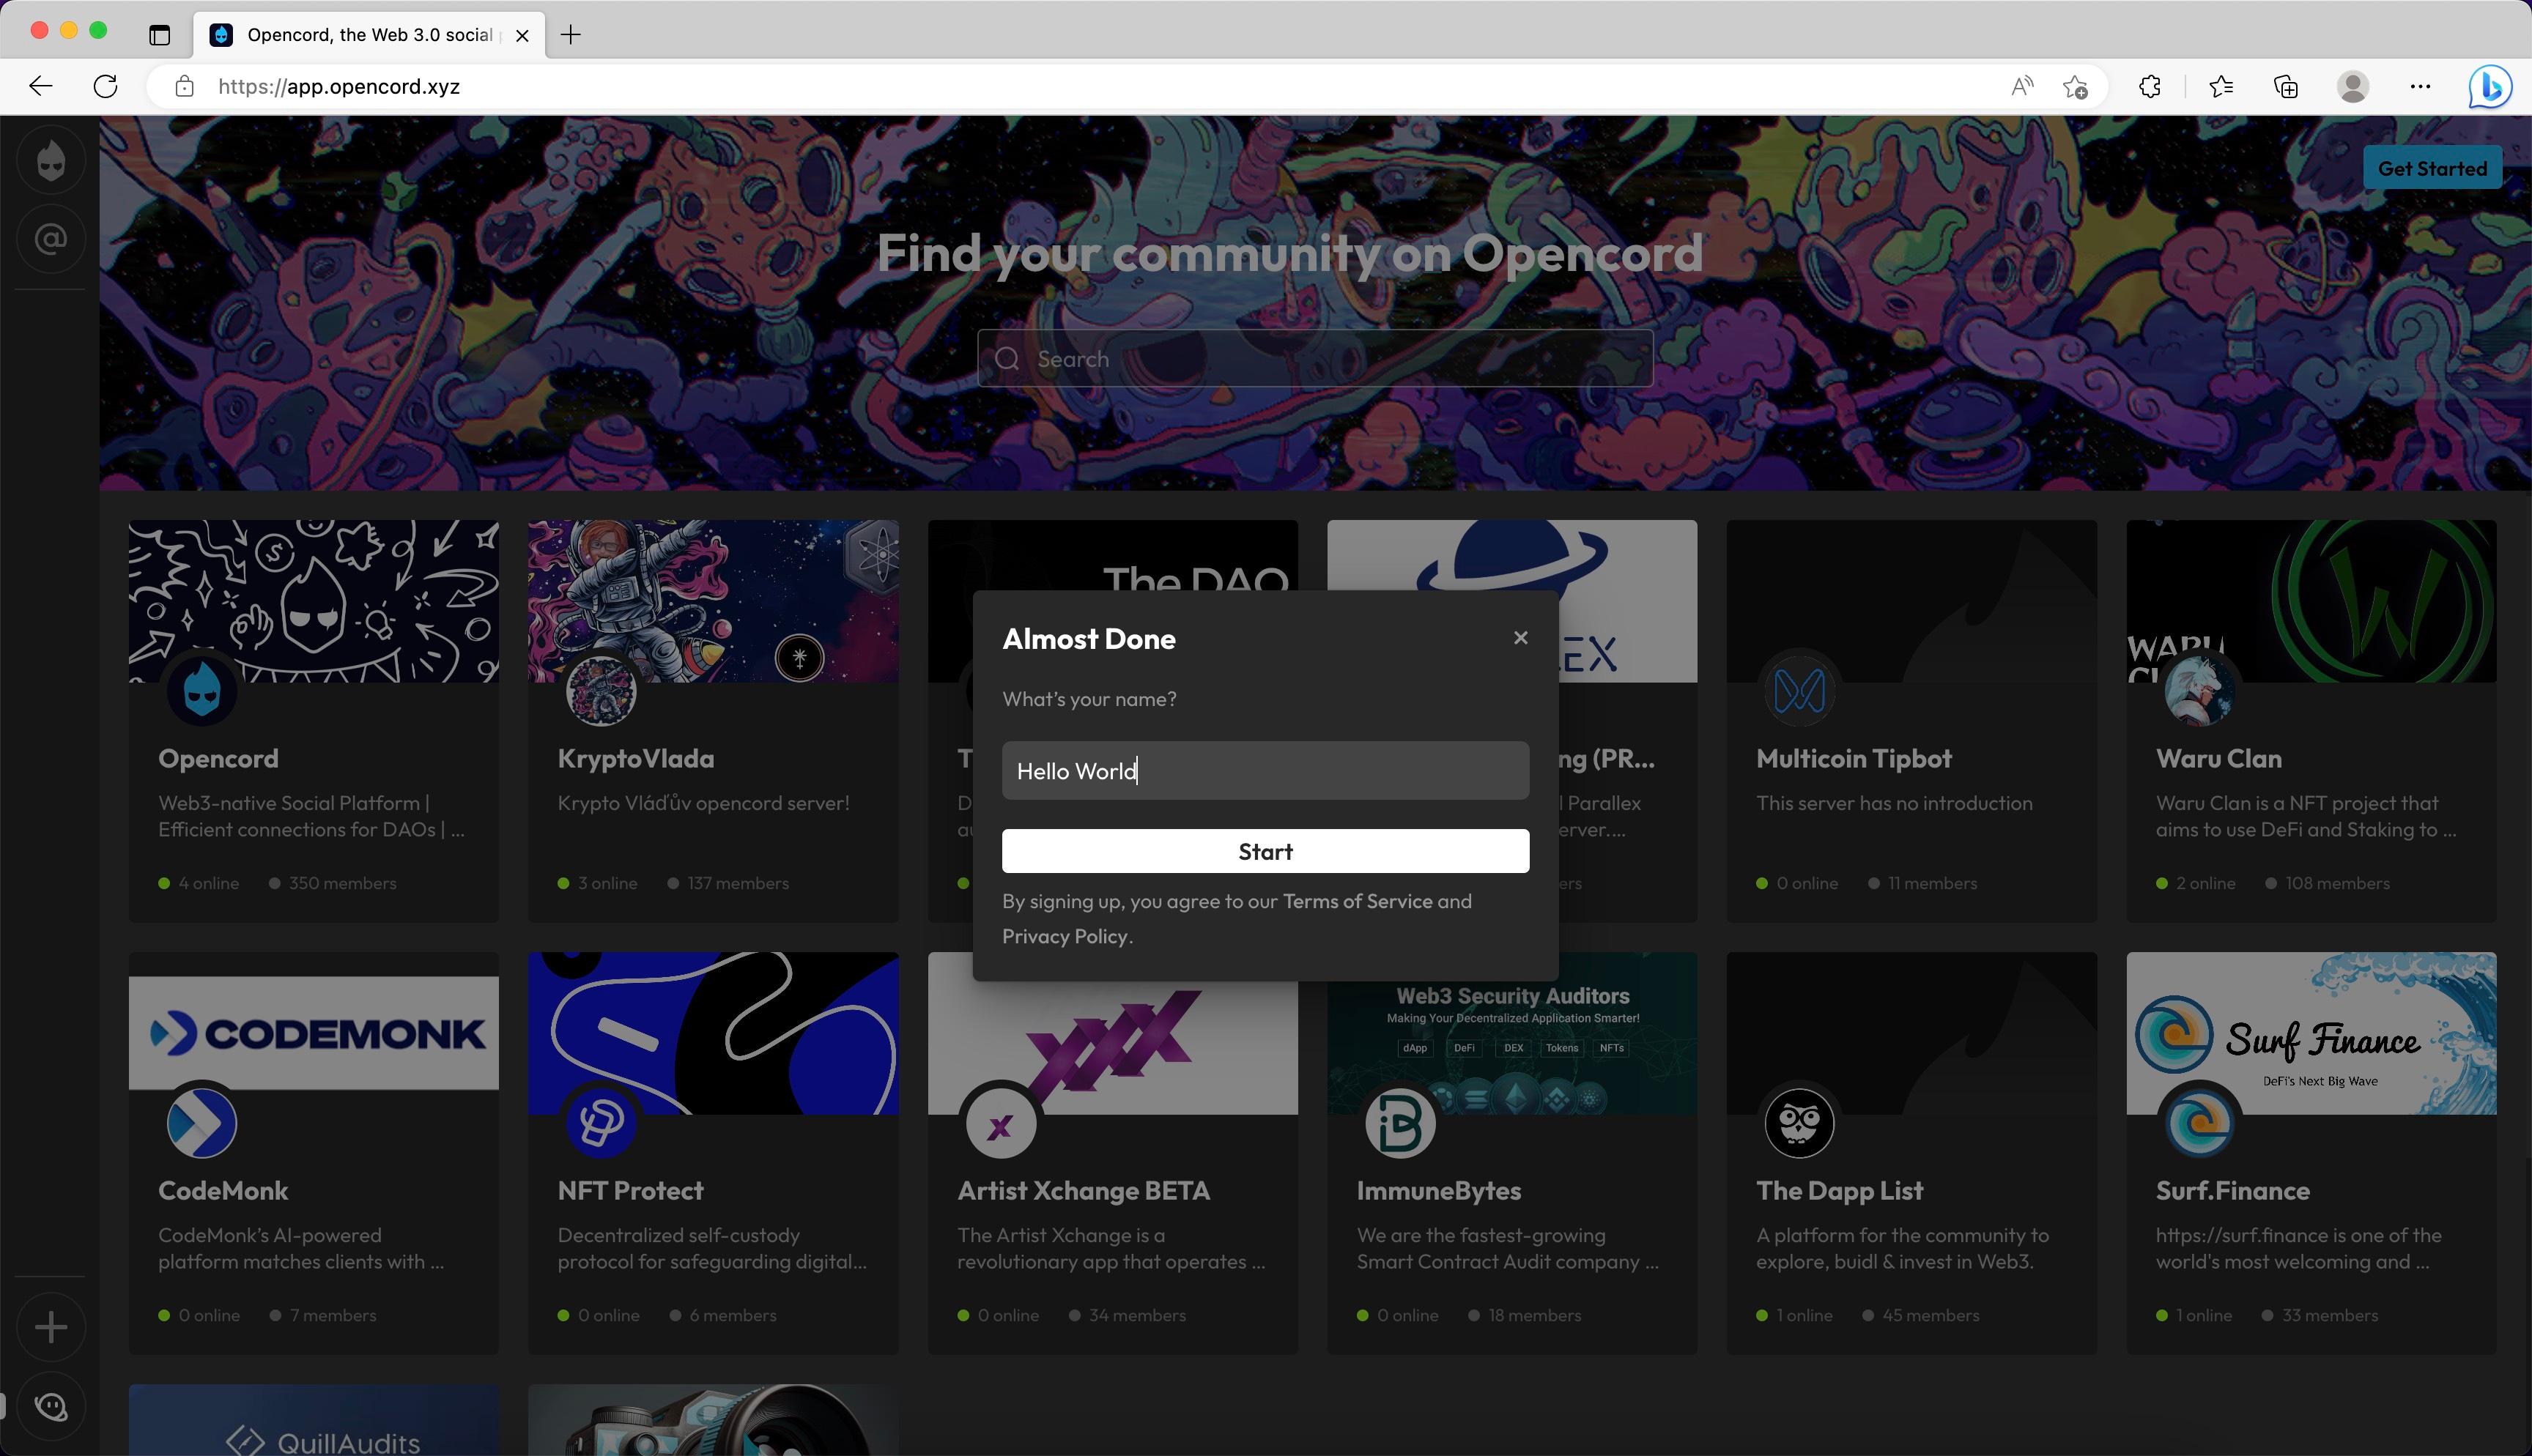The width and height of the screenshot is (2532, 1456).
Task: Click the Get Started button
Action: (2432, 168)
